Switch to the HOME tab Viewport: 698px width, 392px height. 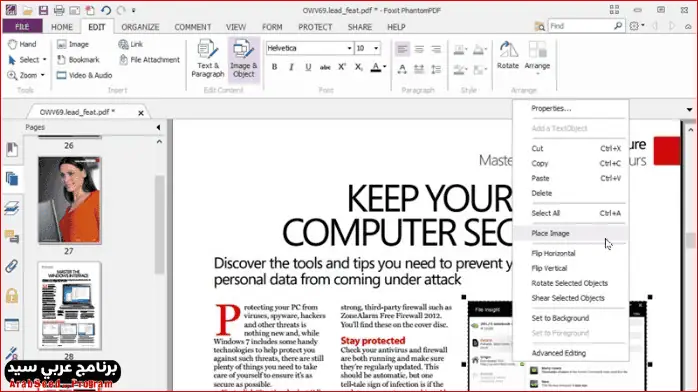[62, 27]
